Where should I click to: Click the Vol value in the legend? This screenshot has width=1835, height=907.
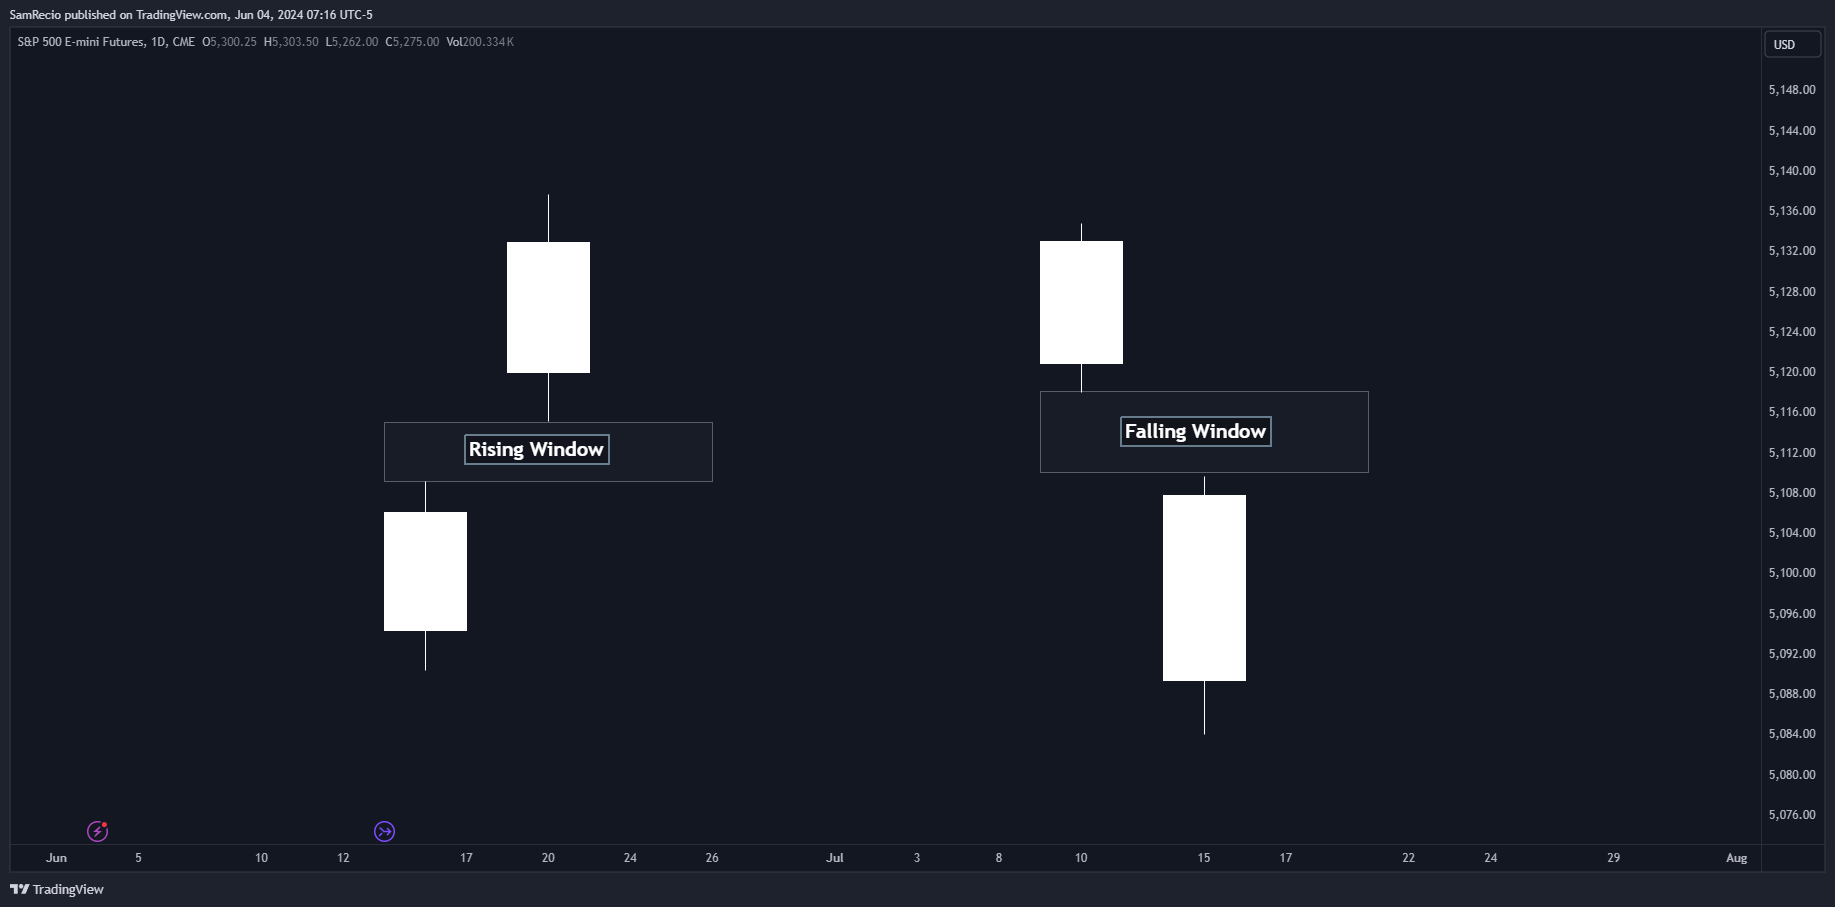point(480,42)
